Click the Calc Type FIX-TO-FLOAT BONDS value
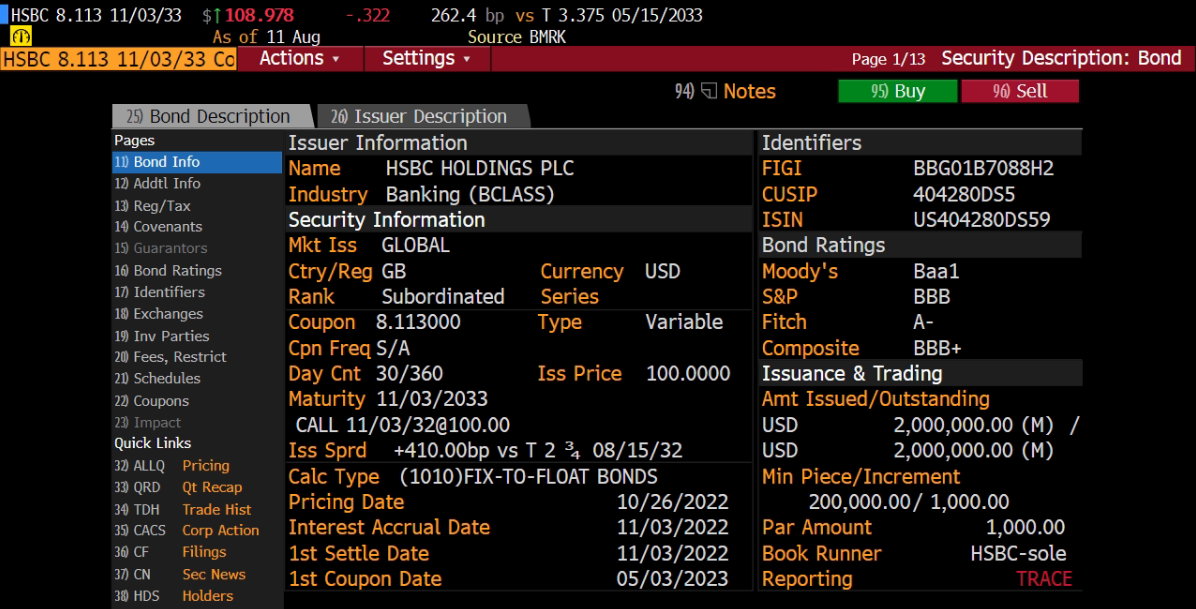This screenshot has height=609, width=1196. 529,477
